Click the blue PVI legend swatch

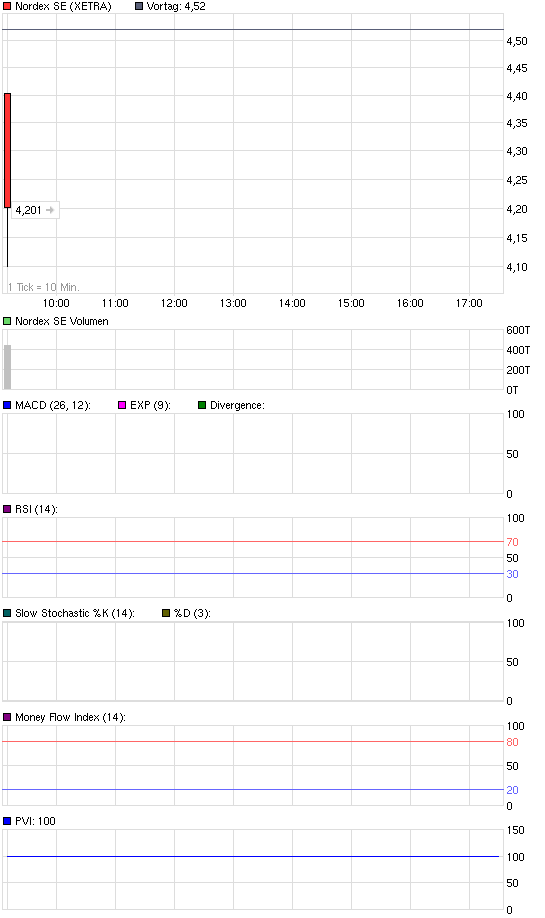click(x=7, y=821)
